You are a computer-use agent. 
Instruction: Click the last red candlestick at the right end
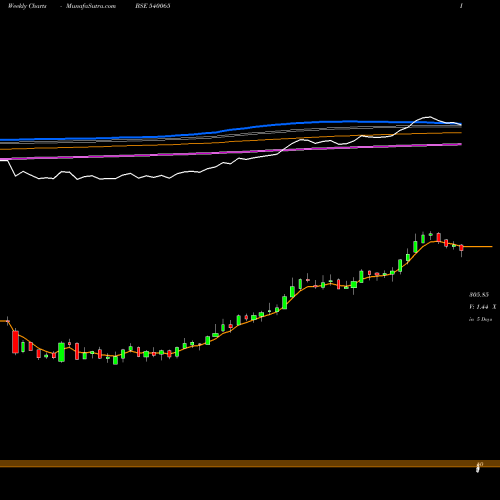[x=462, y=248]
